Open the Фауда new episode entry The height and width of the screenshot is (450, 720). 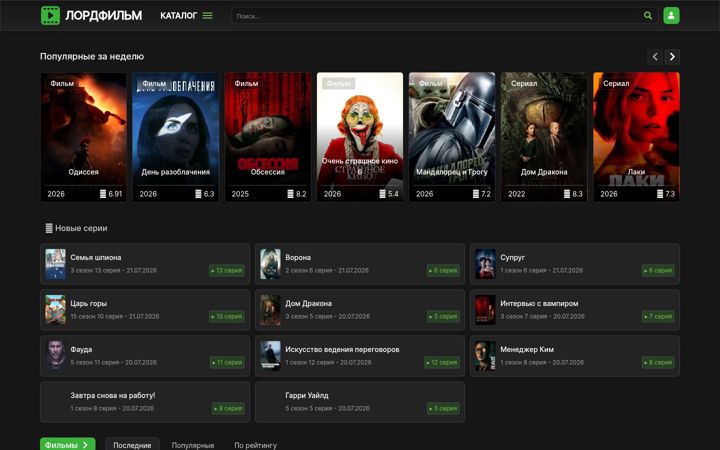[145, 356]
